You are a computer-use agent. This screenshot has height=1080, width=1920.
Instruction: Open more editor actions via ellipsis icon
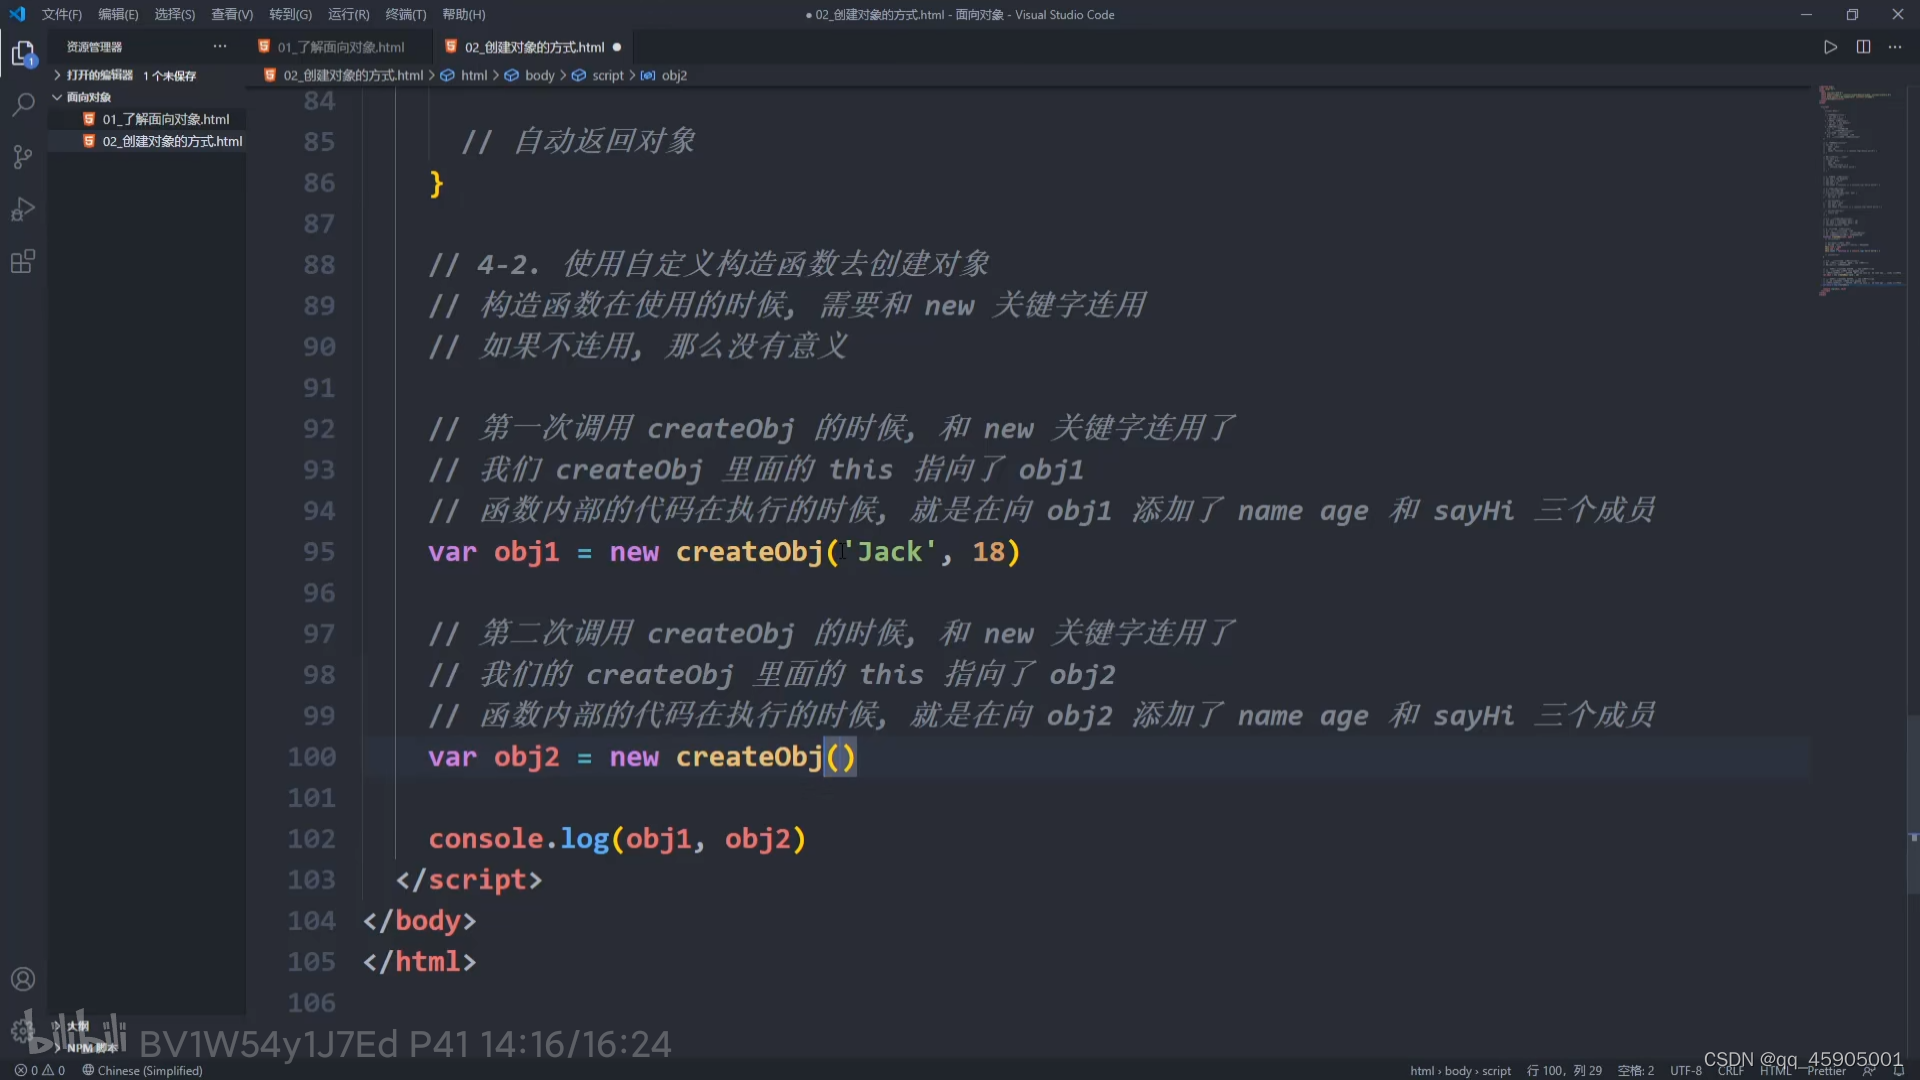[1895, 46]
